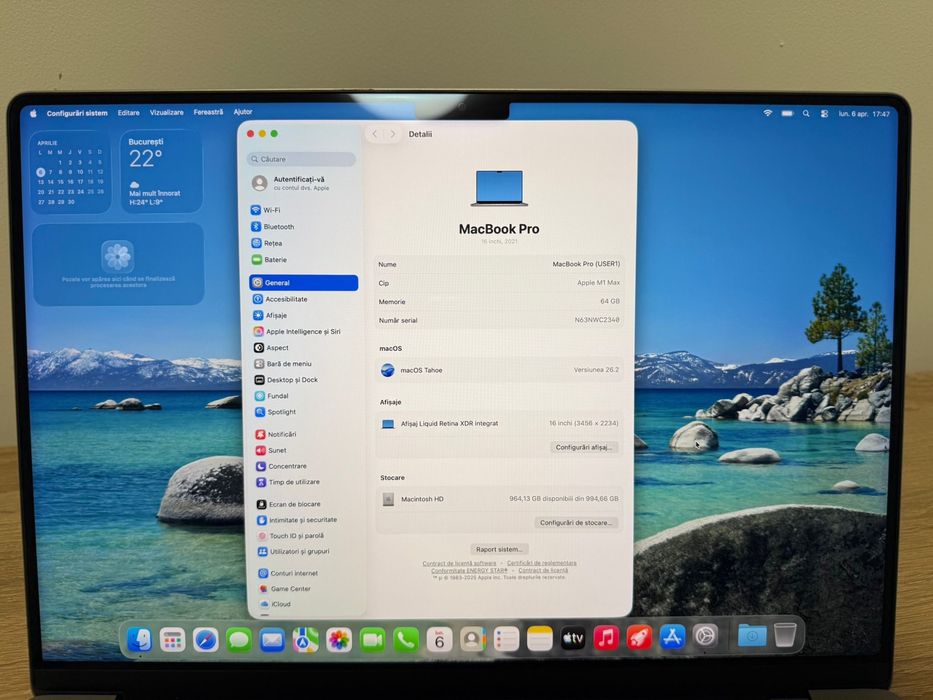Open App Store from the Dock

point(672,638)
